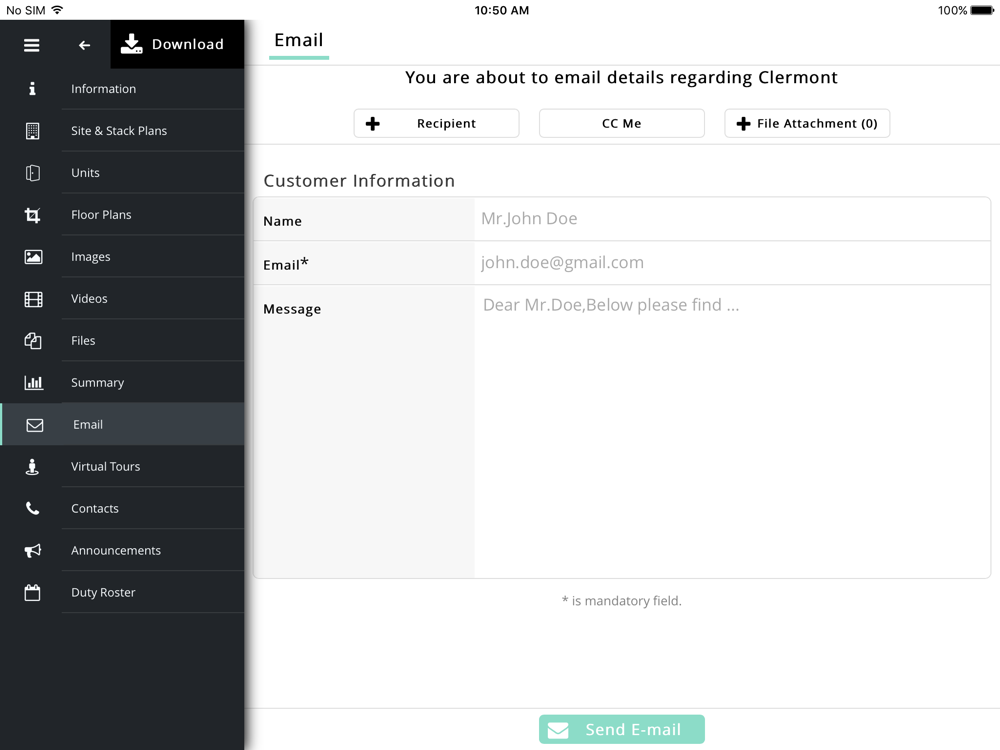Add a File Attachment (0)
Image resolution: width=1000 pixels, height=750 pixels.
(807, 124)
